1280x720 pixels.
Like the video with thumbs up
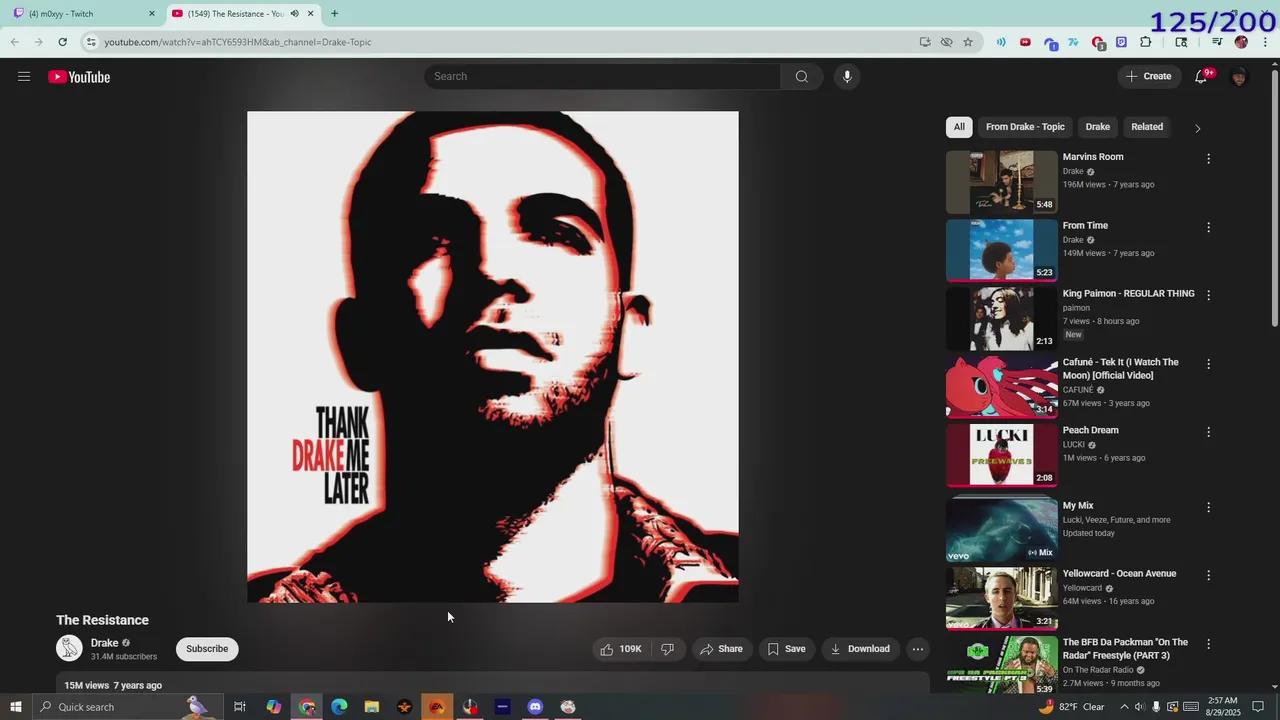point(620,649)
